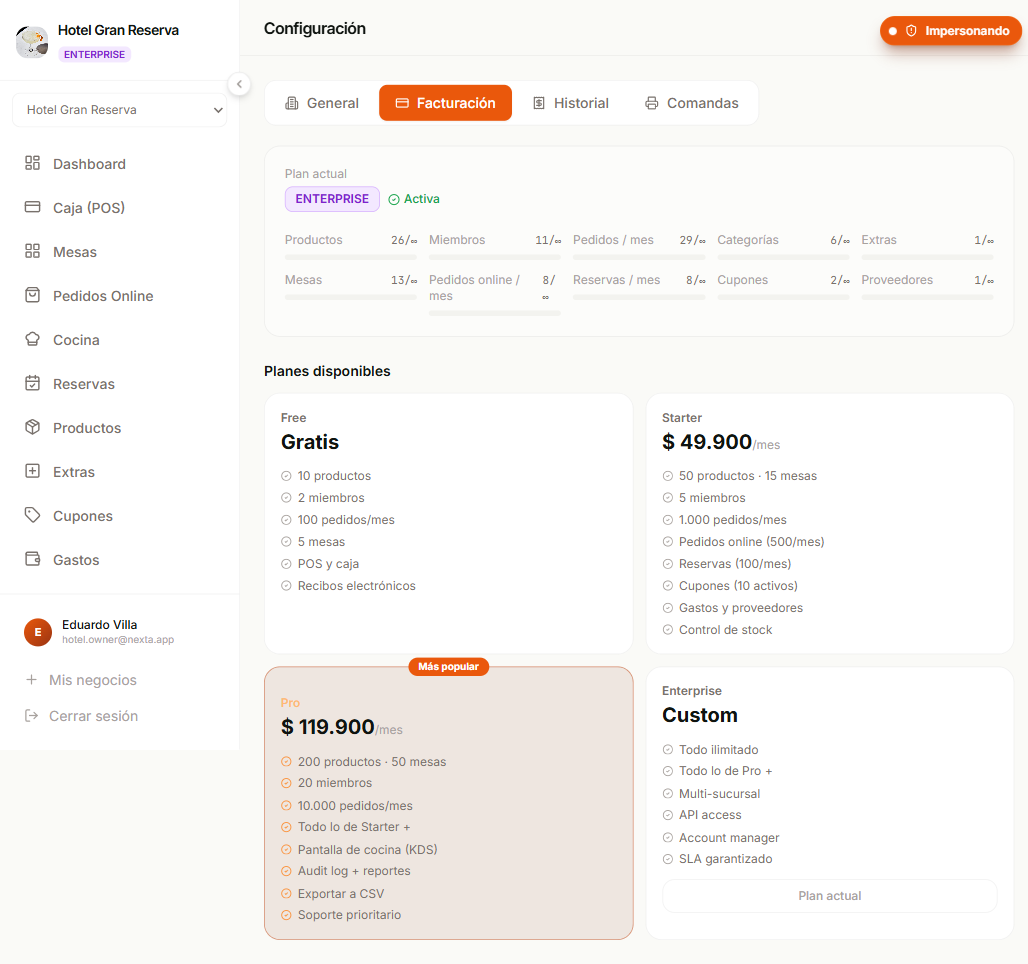Go to Cocina section
The image size is (1028, 964).
(x=120, y=340)
